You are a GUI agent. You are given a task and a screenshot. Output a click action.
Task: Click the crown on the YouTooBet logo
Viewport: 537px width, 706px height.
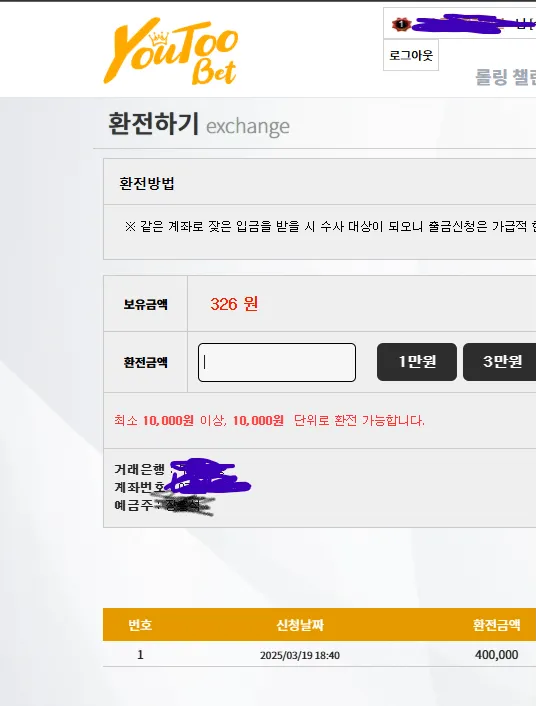pyautogui.click(x=158, y=39)
